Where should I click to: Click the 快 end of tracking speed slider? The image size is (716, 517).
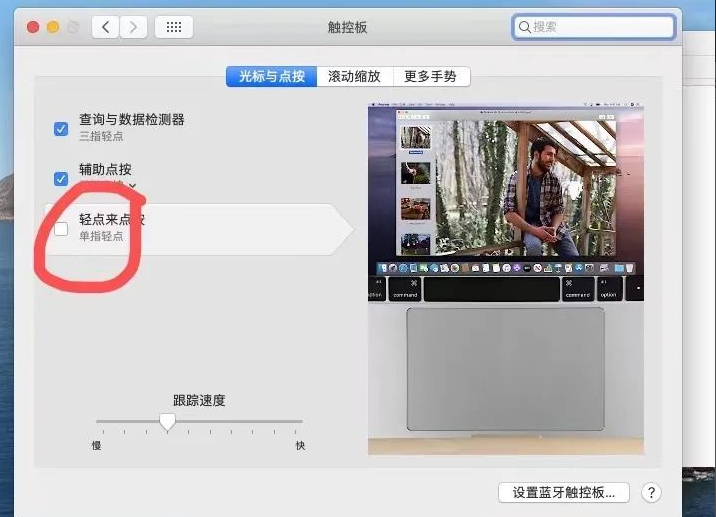click(300, 445)
